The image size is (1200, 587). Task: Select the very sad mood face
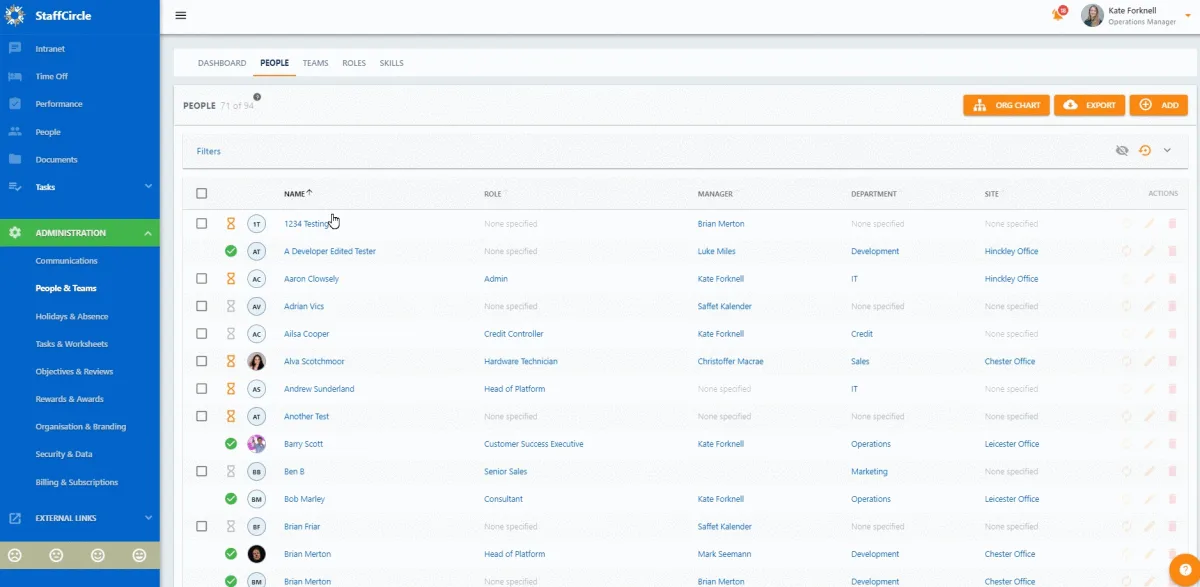click(15, 555)
